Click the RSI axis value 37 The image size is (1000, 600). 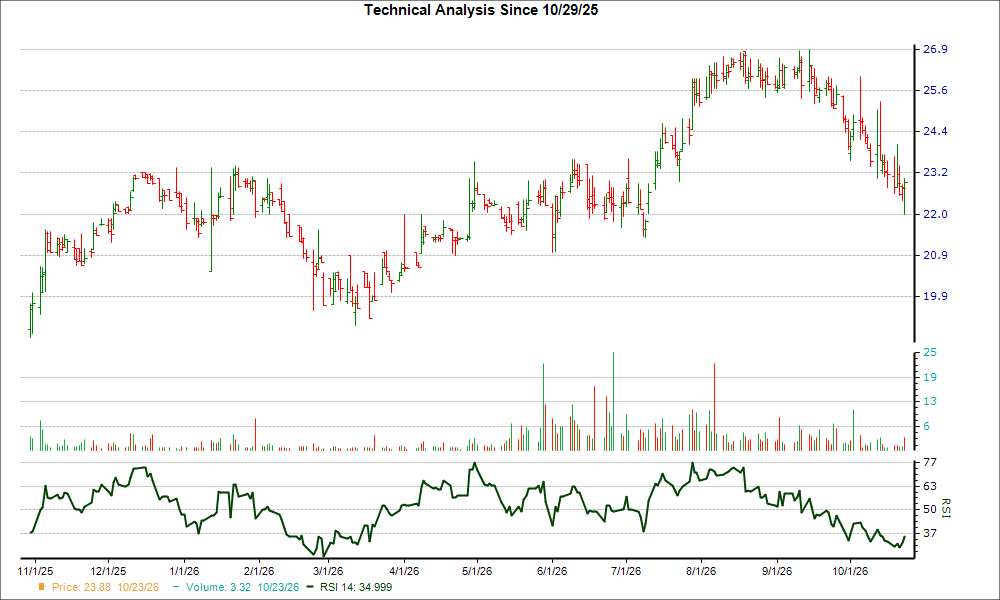(x=930, y=533)
